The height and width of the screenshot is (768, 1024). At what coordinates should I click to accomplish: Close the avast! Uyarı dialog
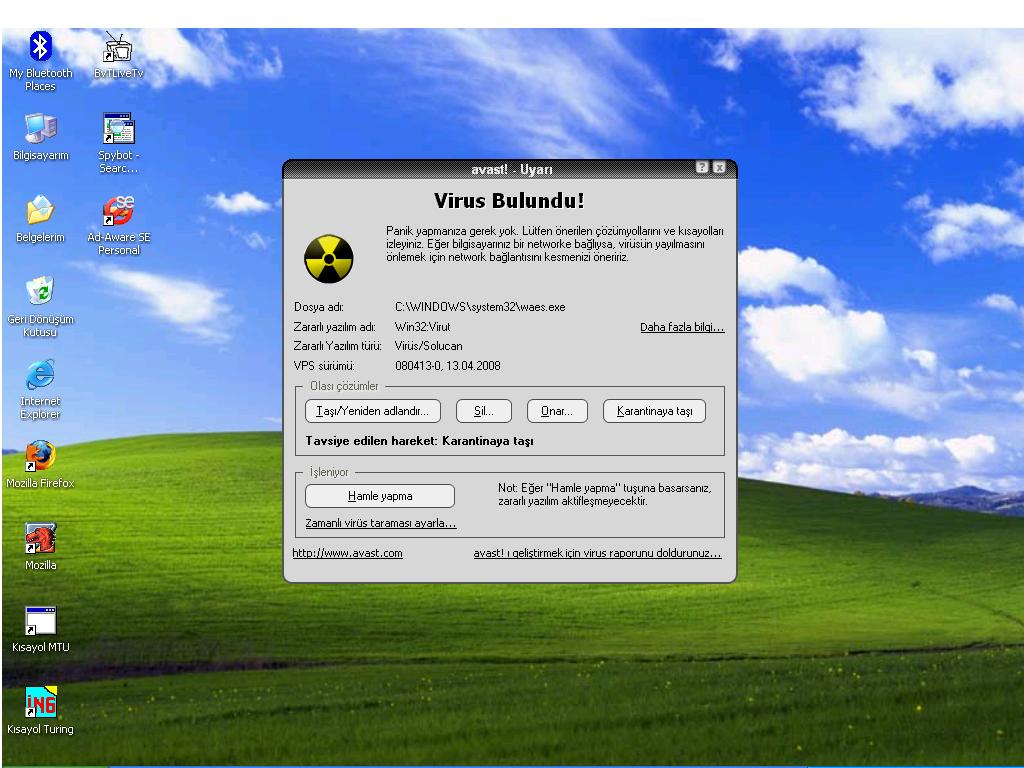pyautogui.click(x=719, y=167)
